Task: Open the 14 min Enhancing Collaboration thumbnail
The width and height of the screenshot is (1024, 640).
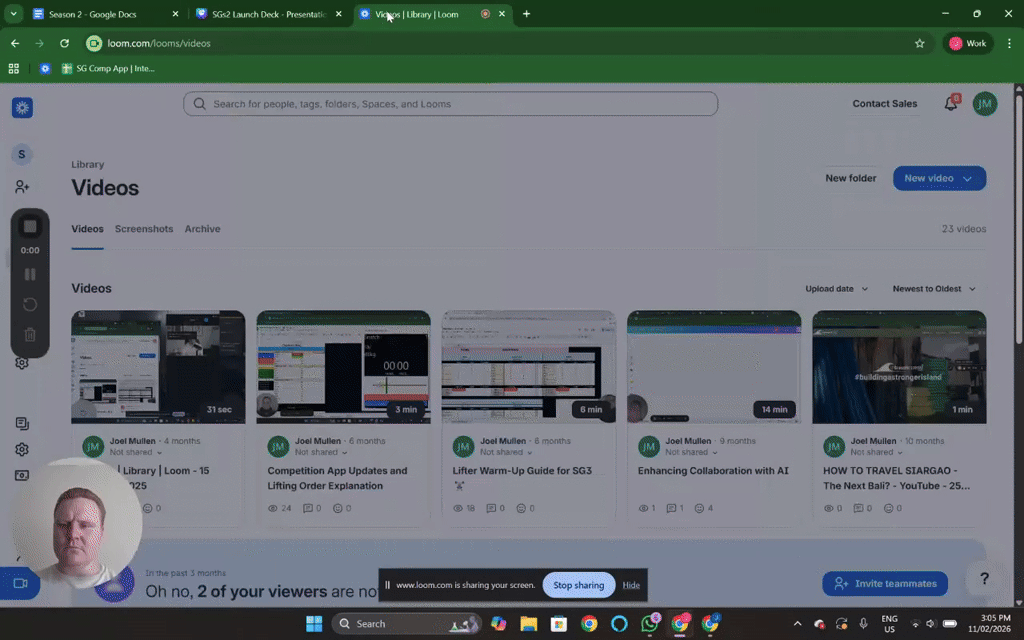Action: coord(714,367)
